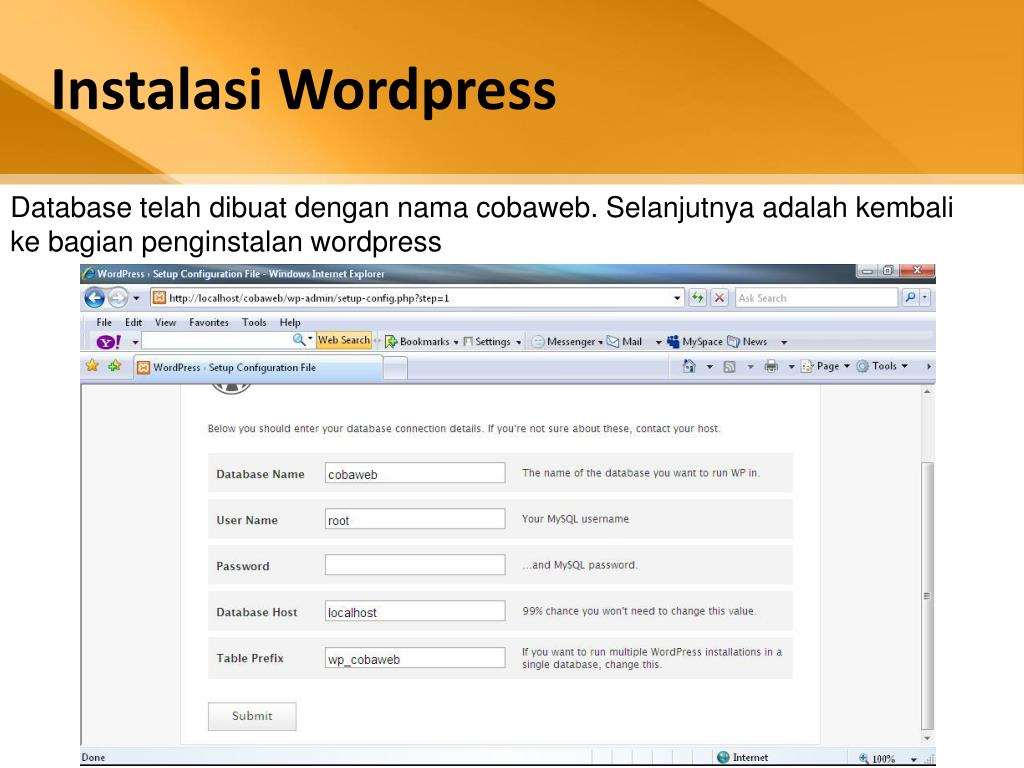Screen dimensions: 1024x768
Task: Expand the Print dropdown arrow
Action: (x=791, y=367)
